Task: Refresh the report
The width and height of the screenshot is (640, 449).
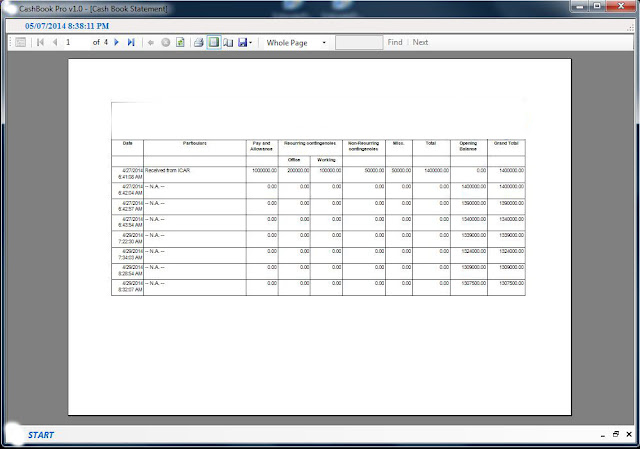Action: pos(180,42)
